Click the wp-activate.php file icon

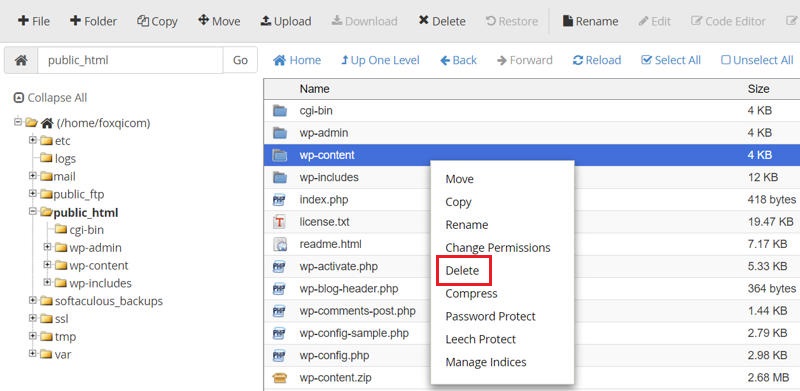pos(280,267)
